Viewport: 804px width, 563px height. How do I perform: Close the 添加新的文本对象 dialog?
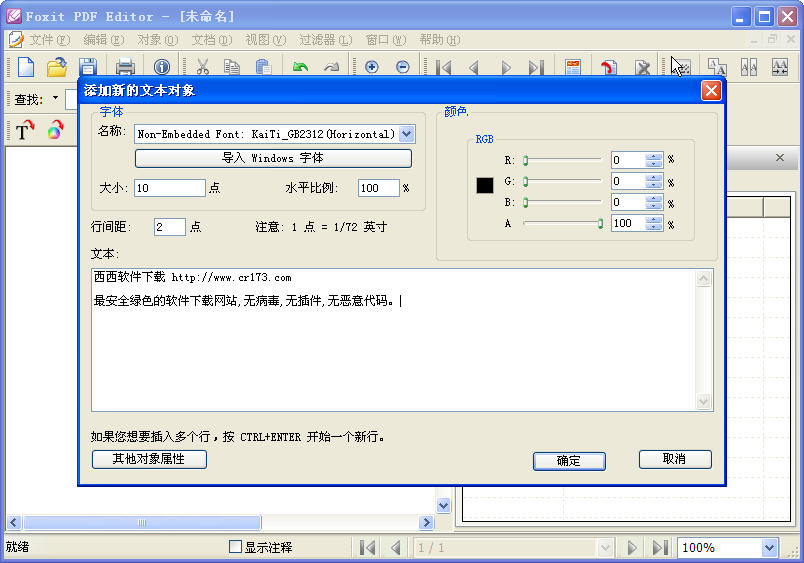coord(711,91)
